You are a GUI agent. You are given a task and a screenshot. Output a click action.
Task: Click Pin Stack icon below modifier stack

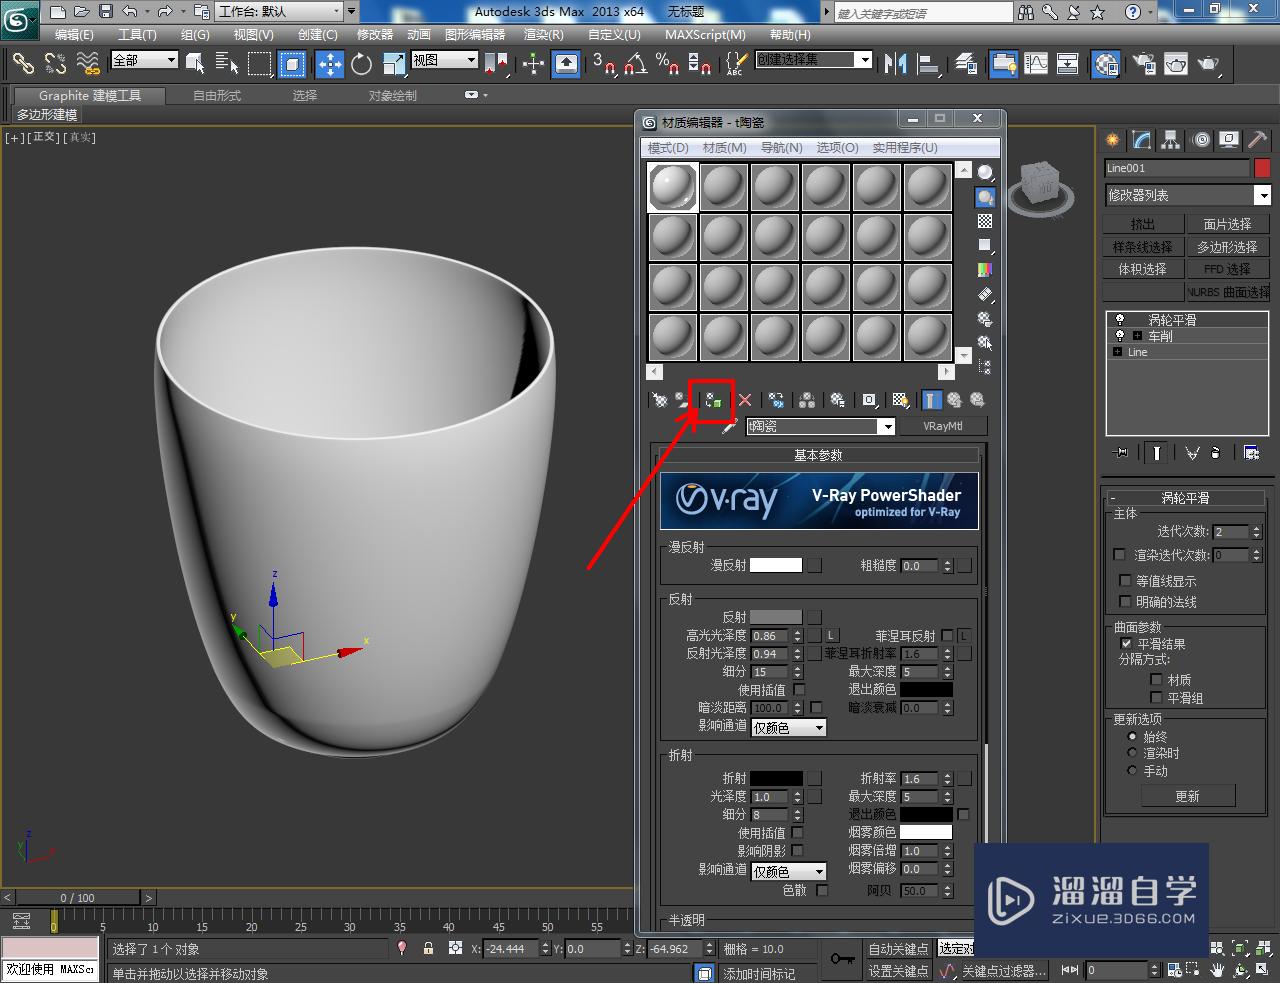[x=1121, y=453]
